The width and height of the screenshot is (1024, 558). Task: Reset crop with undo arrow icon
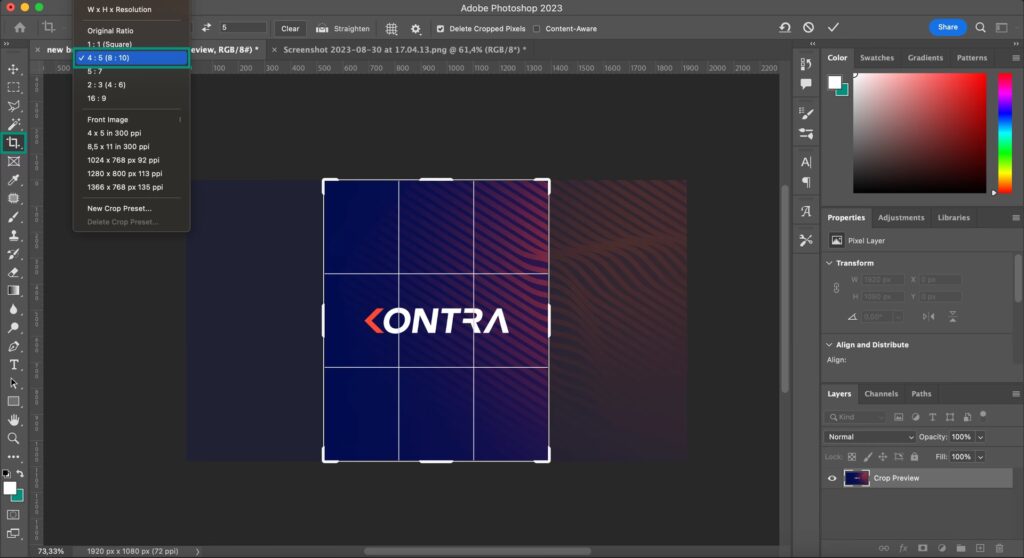[784, 28]
